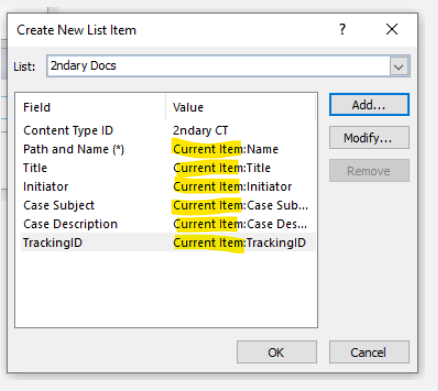Click the Modify... button
This screenshot has height=391, width=438.
pos(369,137)
